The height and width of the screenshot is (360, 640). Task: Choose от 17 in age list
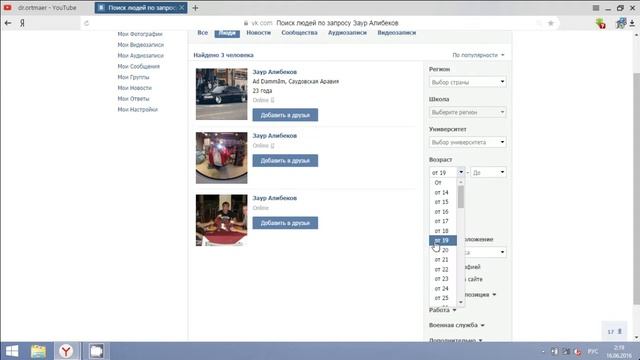443,221
